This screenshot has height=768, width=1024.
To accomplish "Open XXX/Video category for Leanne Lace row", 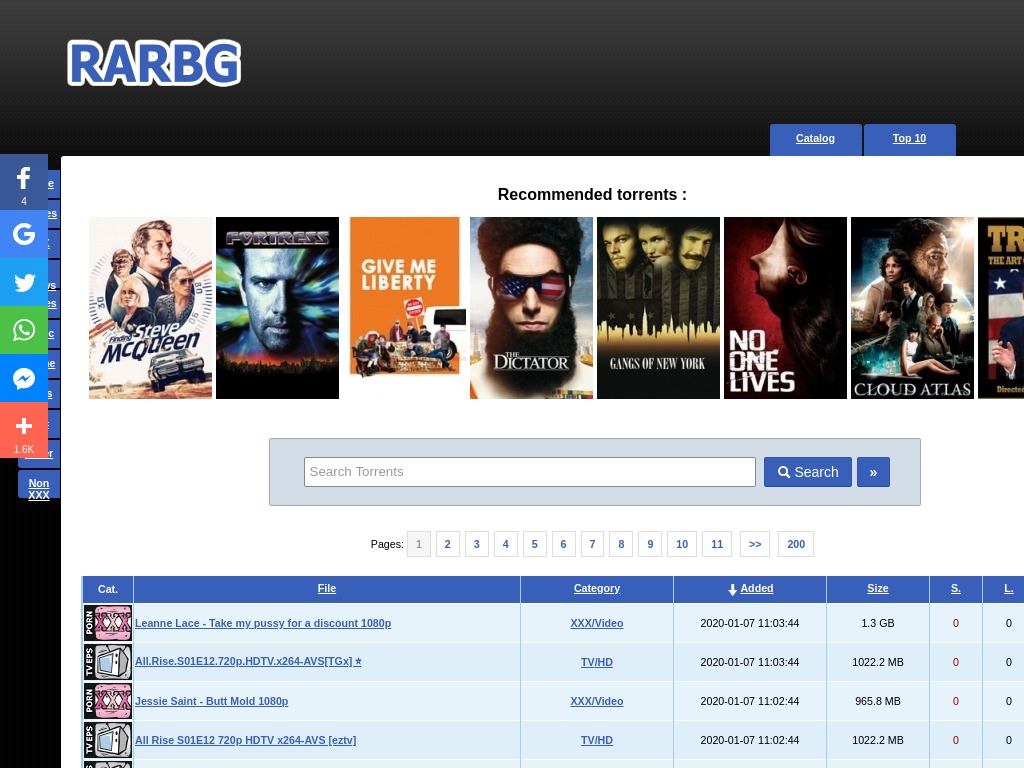I will [x=597, y=623].
